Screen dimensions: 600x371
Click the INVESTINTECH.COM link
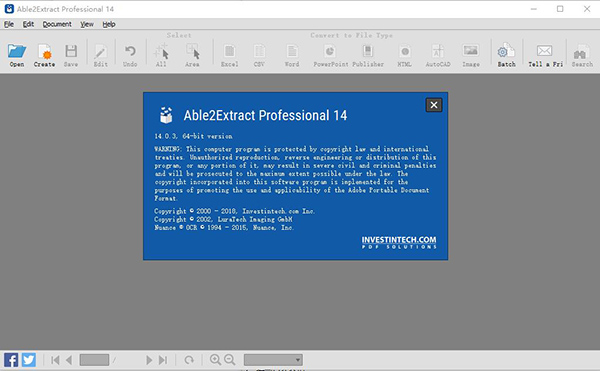399,242
